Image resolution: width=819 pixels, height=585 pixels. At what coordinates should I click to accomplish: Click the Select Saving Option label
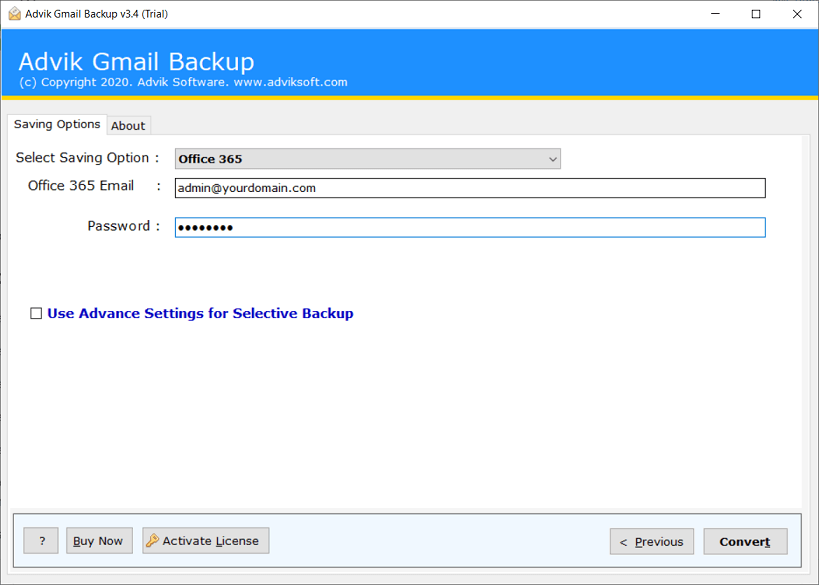point(87,158)
